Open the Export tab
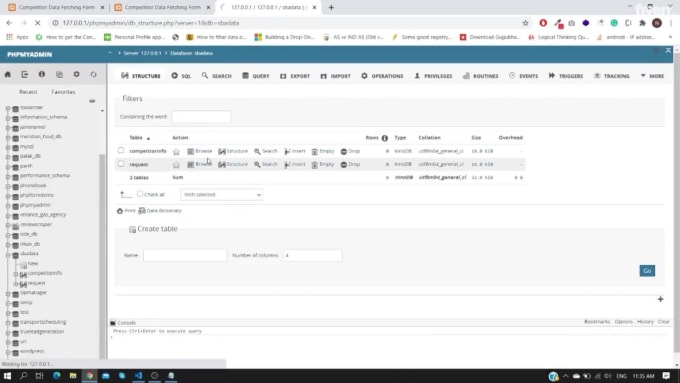This screenshot has width=680, height=383. pos(295,76)
